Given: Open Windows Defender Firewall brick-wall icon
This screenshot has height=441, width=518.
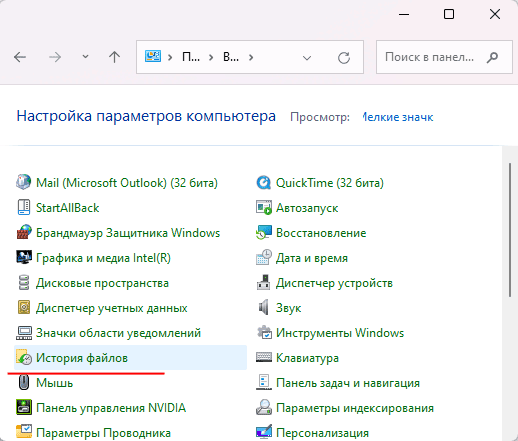Looking at the screenshot, I should [24, 232].
